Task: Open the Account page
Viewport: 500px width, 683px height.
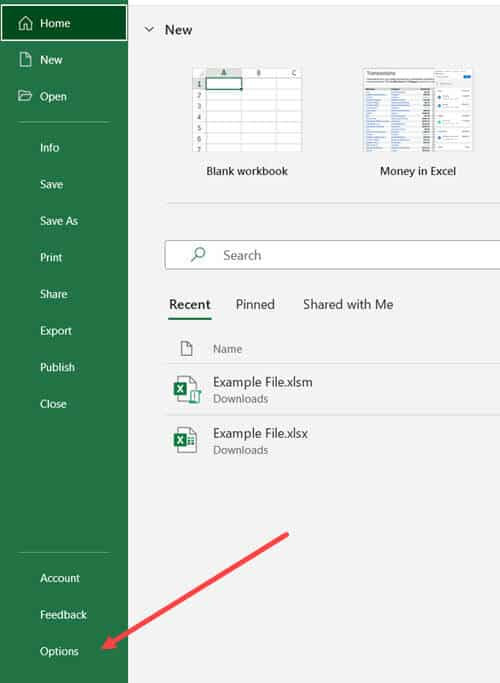Action: coord(60,578)
